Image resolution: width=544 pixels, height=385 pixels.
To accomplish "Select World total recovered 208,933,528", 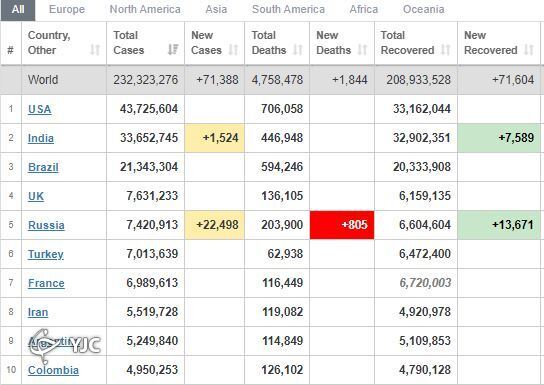I will 419,80.
